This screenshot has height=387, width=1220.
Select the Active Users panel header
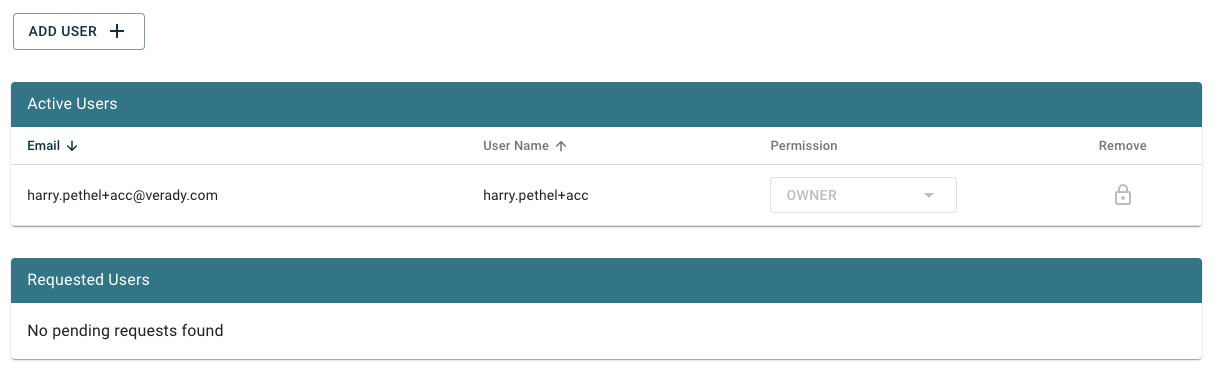click(x=606, y=104)
